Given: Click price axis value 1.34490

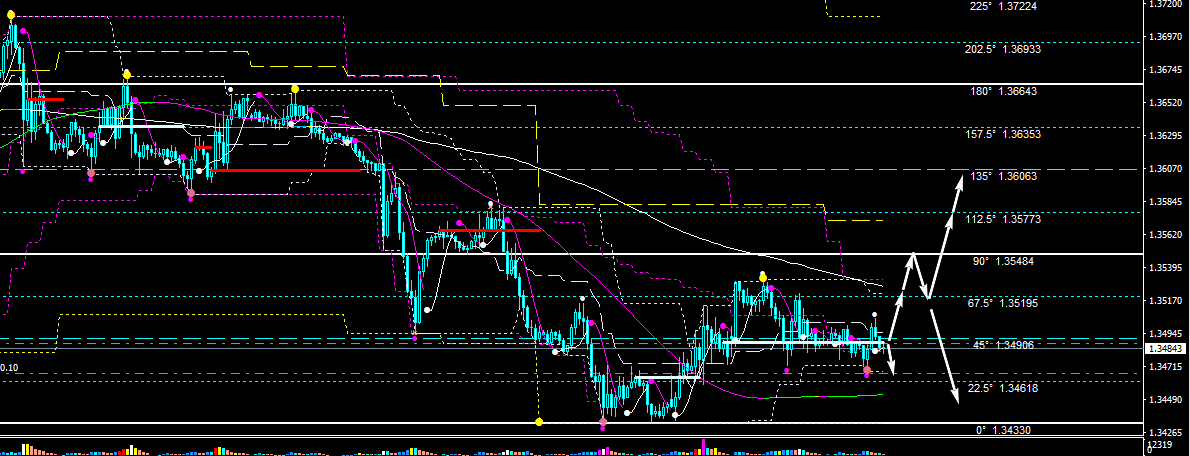Looking at the screenshot, I should pos(1167,400).
